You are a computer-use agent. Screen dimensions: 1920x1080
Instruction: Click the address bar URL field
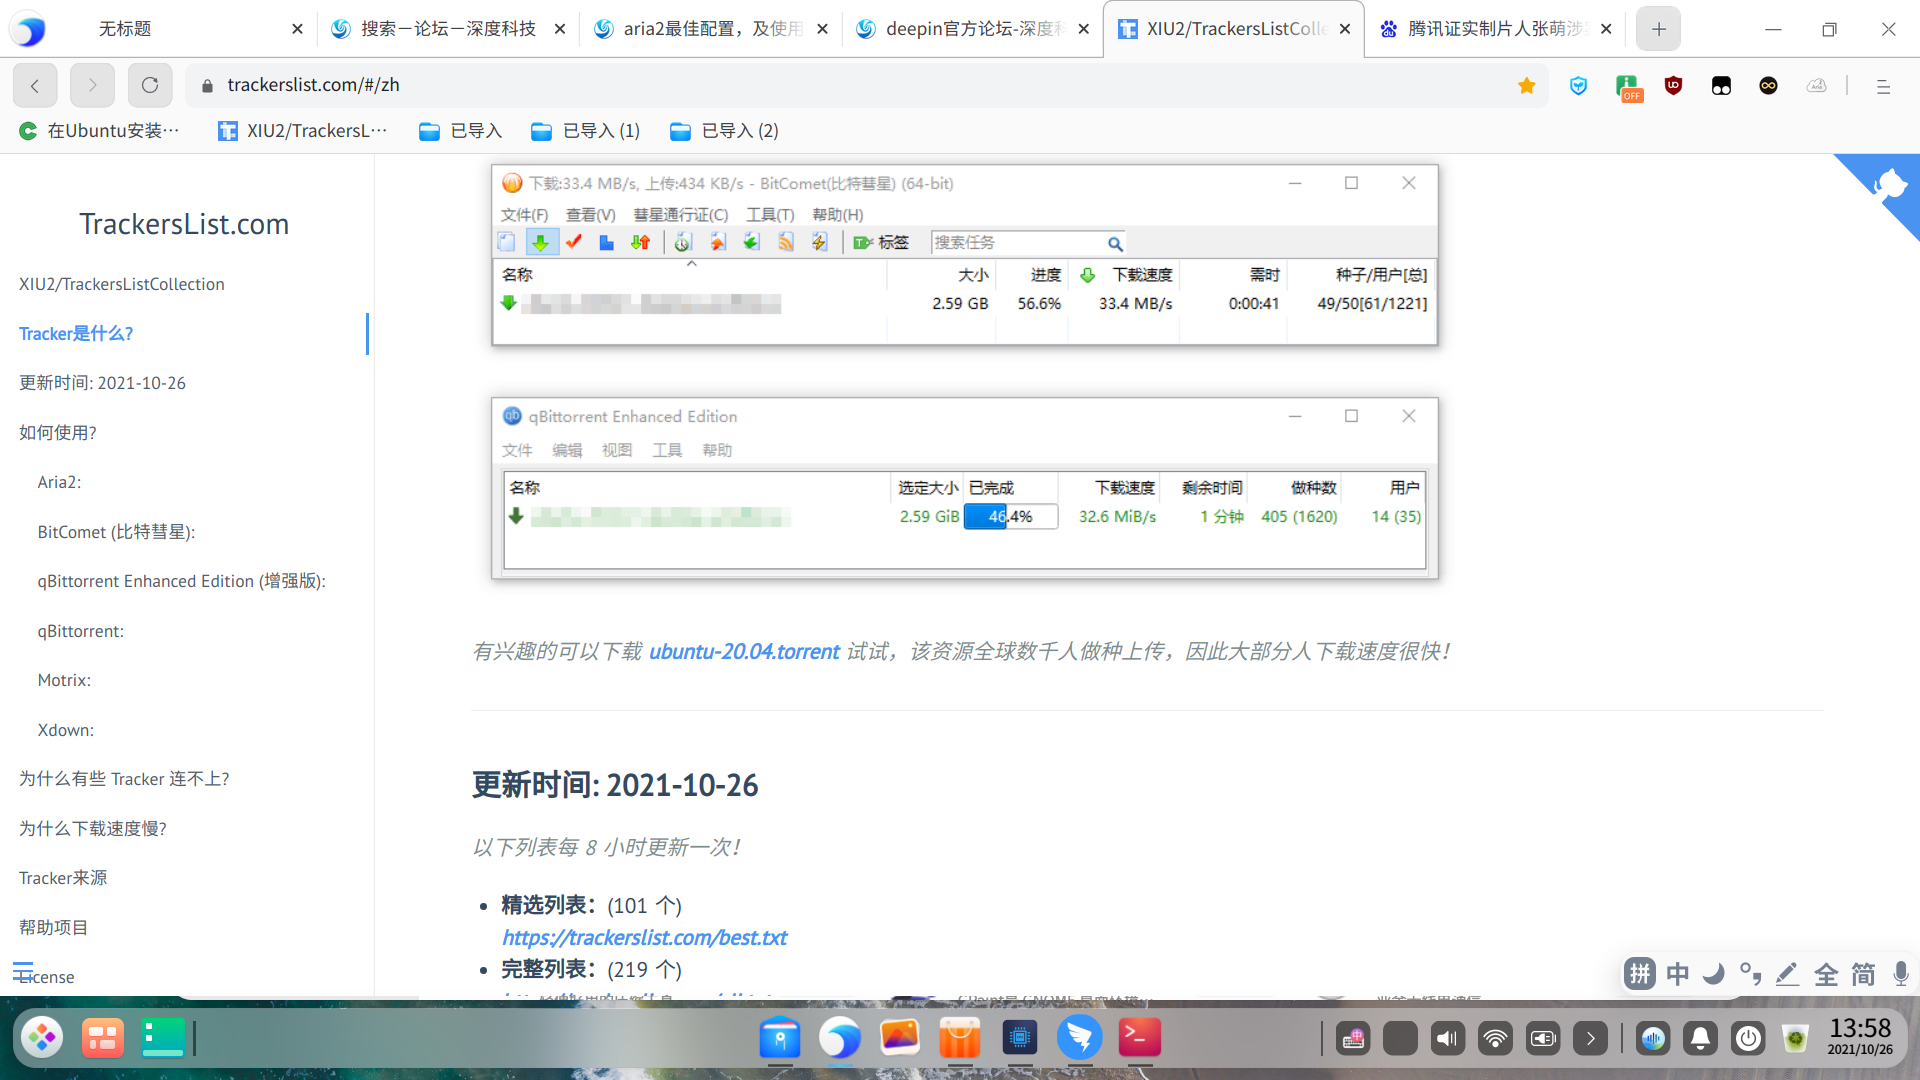(800, 86)
